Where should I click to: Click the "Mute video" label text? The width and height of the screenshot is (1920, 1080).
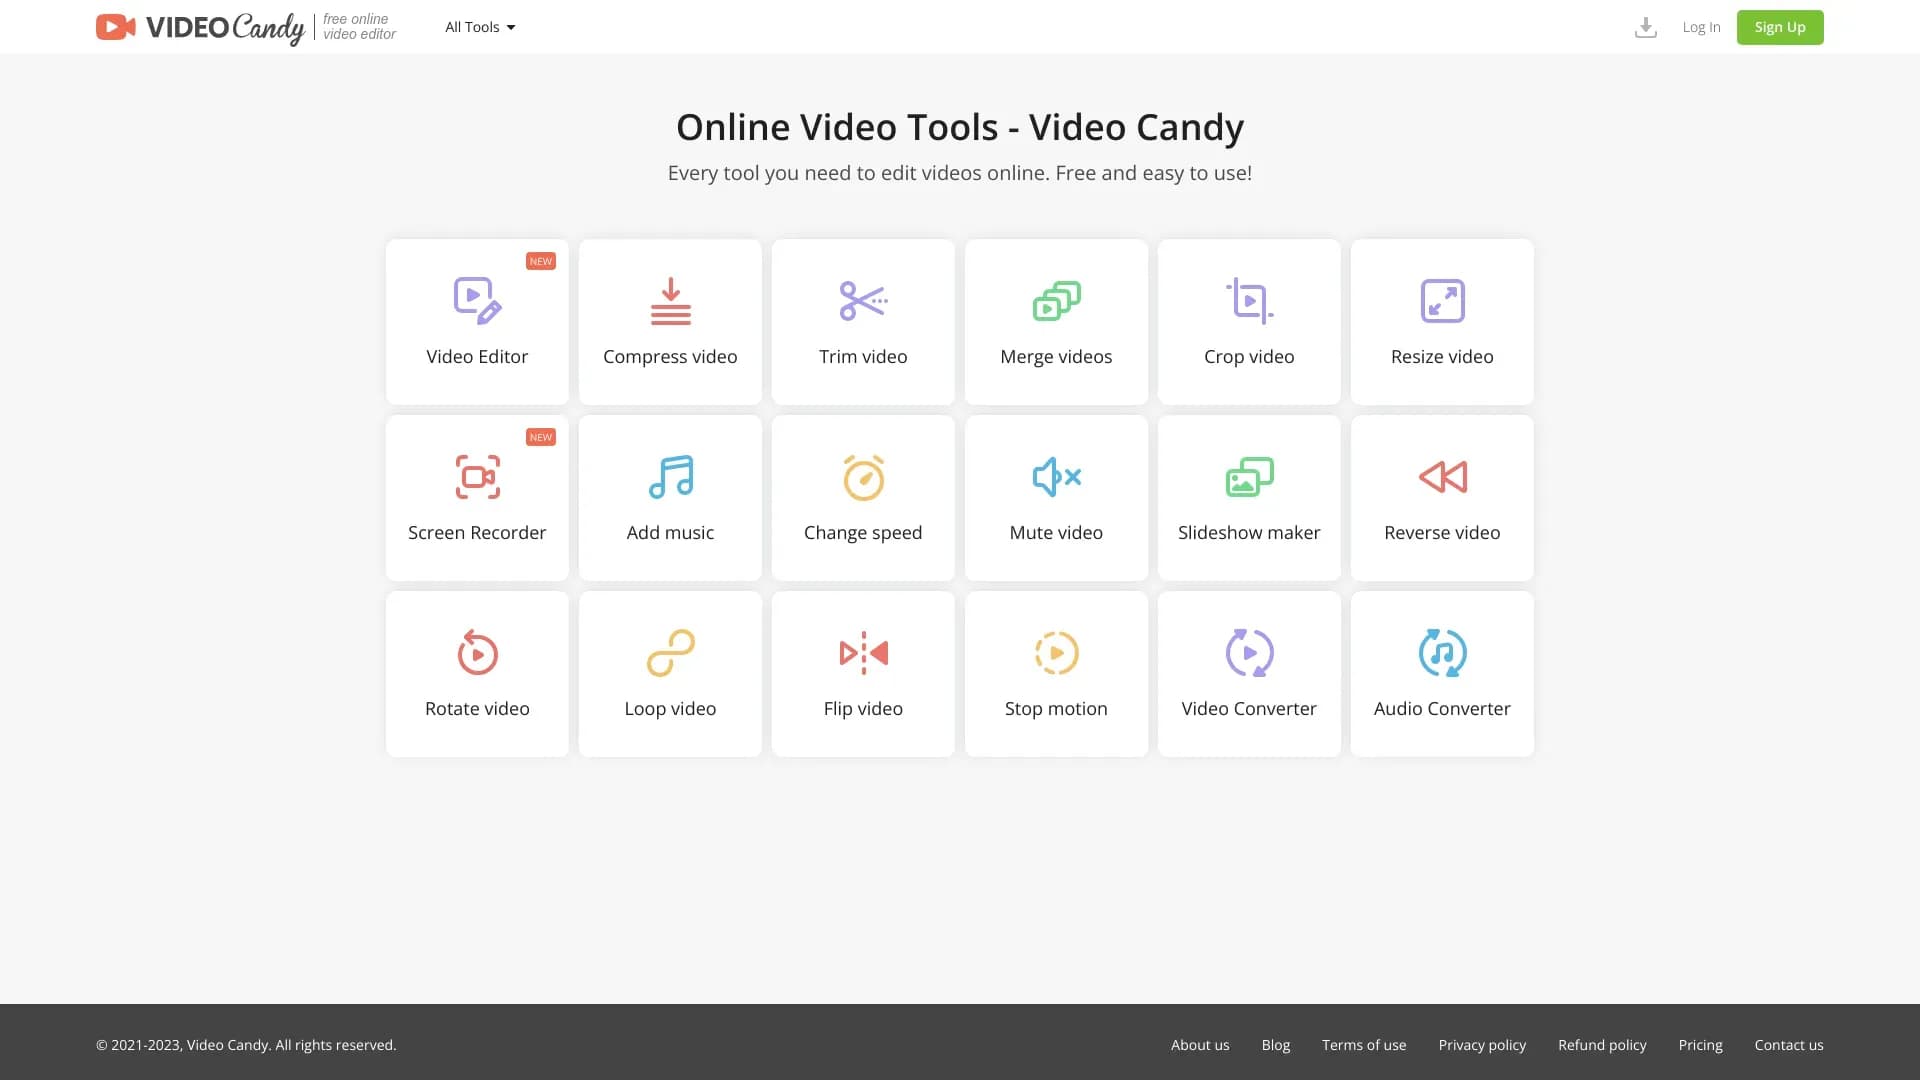1056,533
